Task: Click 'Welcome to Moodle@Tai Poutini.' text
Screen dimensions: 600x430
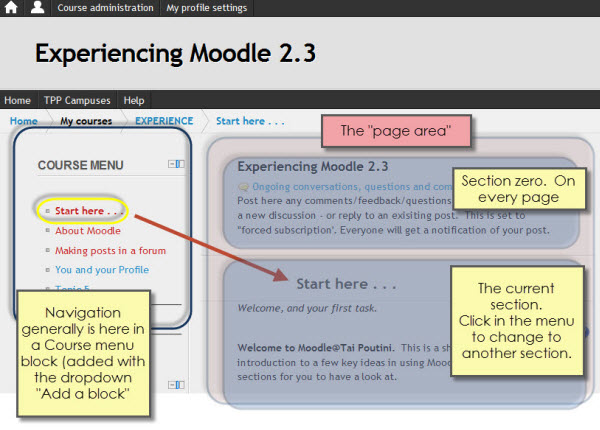Action: (316, 348)
